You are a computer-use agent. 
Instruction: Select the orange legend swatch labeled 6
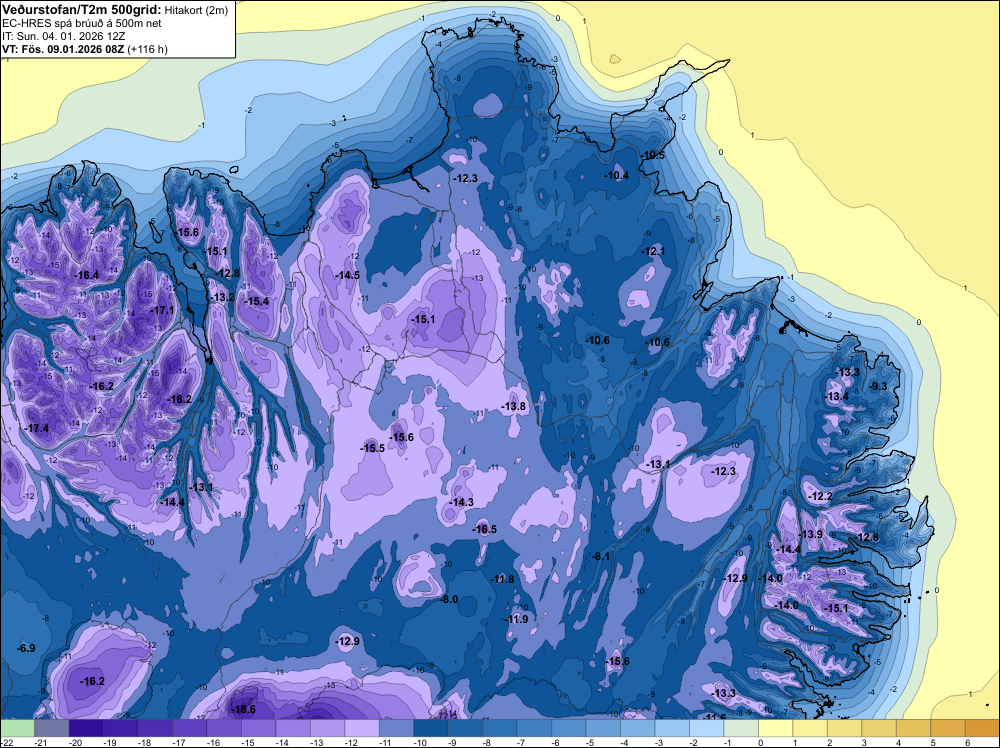coord(982,728)
